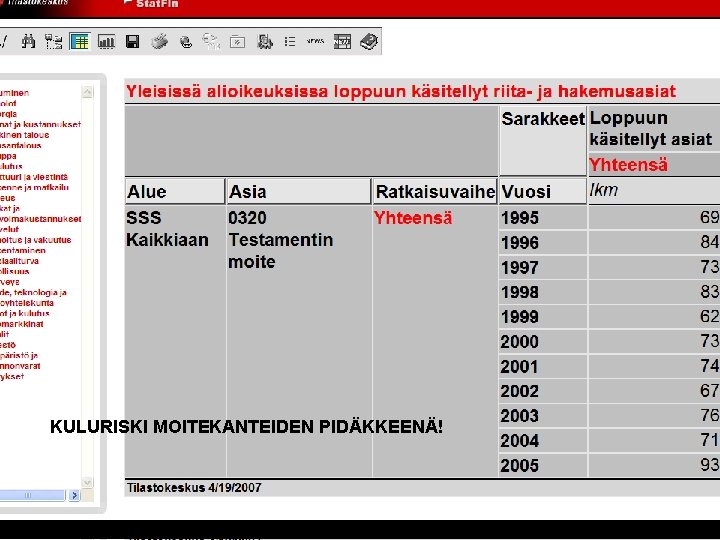Select the year 2001 row
720x540 pixels.
[543, 366]
